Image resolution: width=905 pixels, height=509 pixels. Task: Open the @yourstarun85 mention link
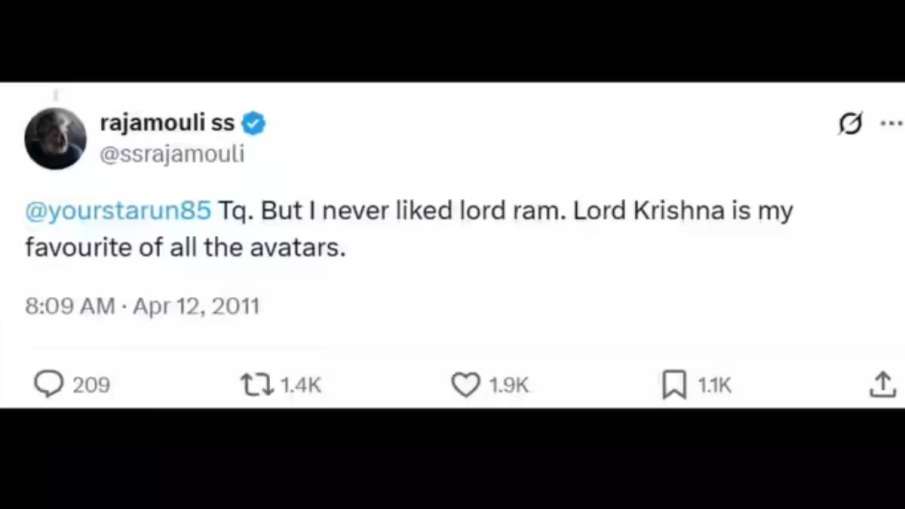118,212
